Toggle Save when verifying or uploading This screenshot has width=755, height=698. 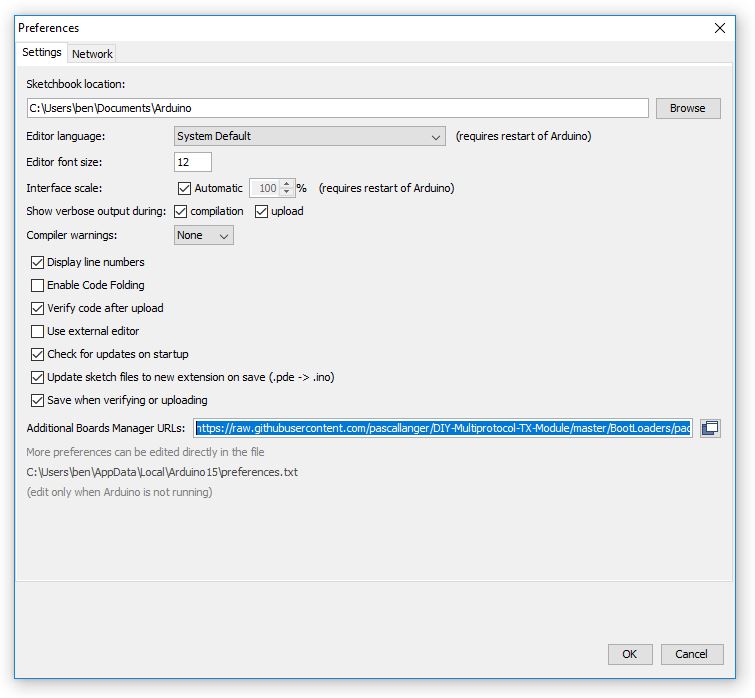pos(38,400)
